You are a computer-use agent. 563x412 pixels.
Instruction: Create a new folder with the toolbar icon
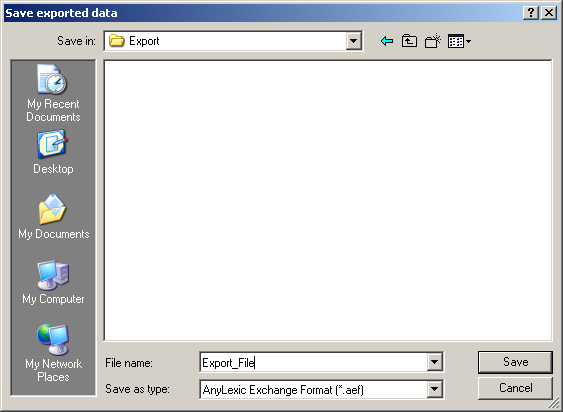432,41
